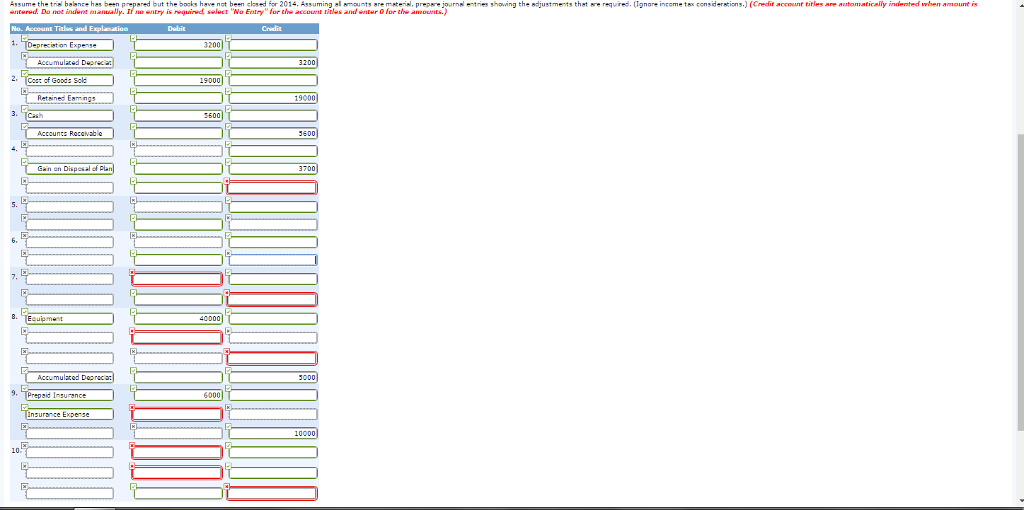1024x510 pixels.
Task: Select the debit field showing 40000
Action: [179, 319]
